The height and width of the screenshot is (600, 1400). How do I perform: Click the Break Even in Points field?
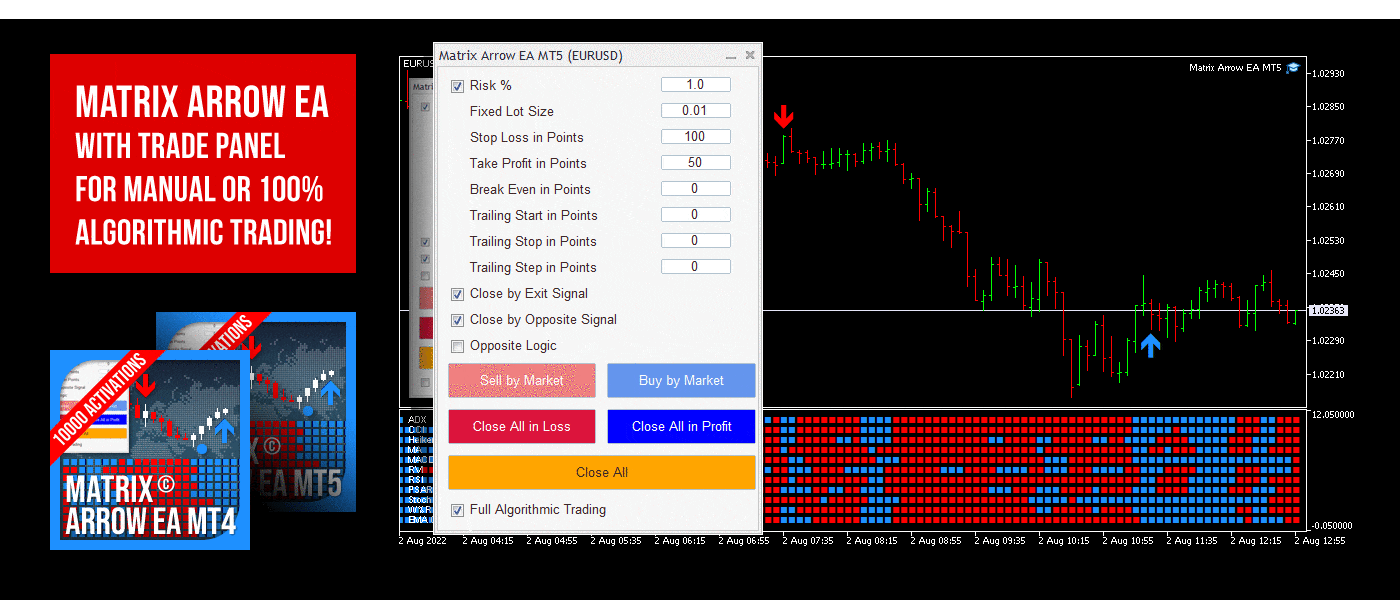[695, 189]
